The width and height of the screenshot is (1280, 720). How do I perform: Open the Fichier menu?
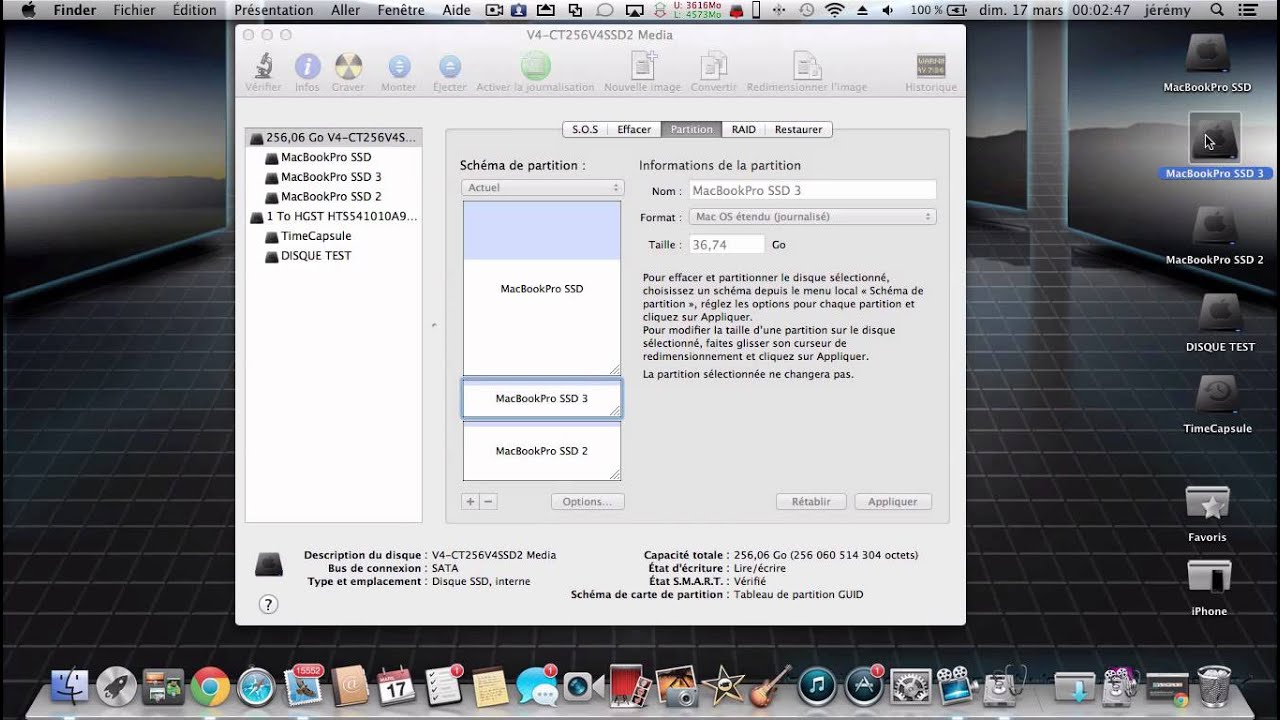[x=134, y=10]
